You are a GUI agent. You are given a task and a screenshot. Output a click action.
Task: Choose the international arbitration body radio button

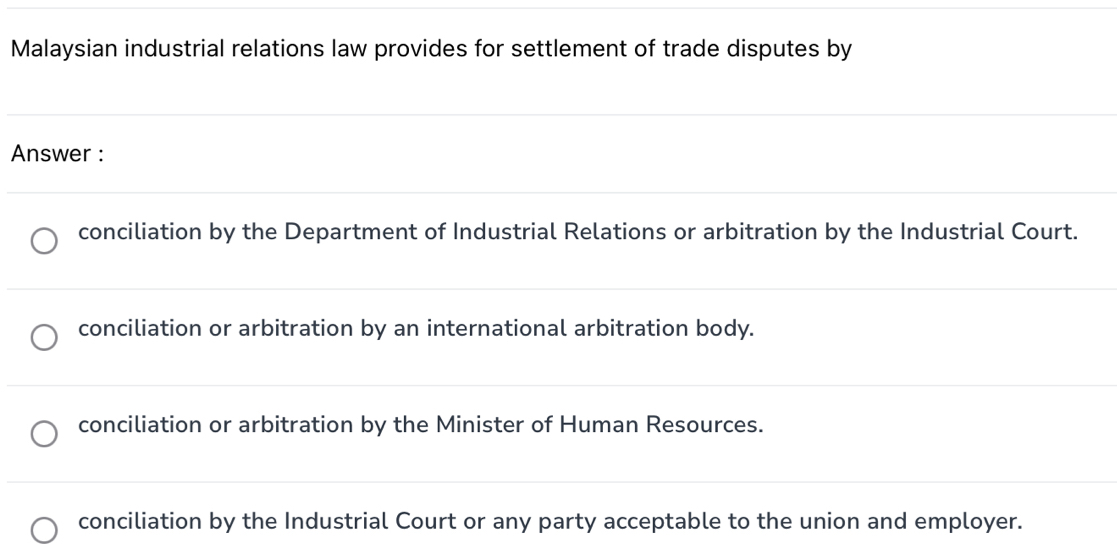pos(43,338)
